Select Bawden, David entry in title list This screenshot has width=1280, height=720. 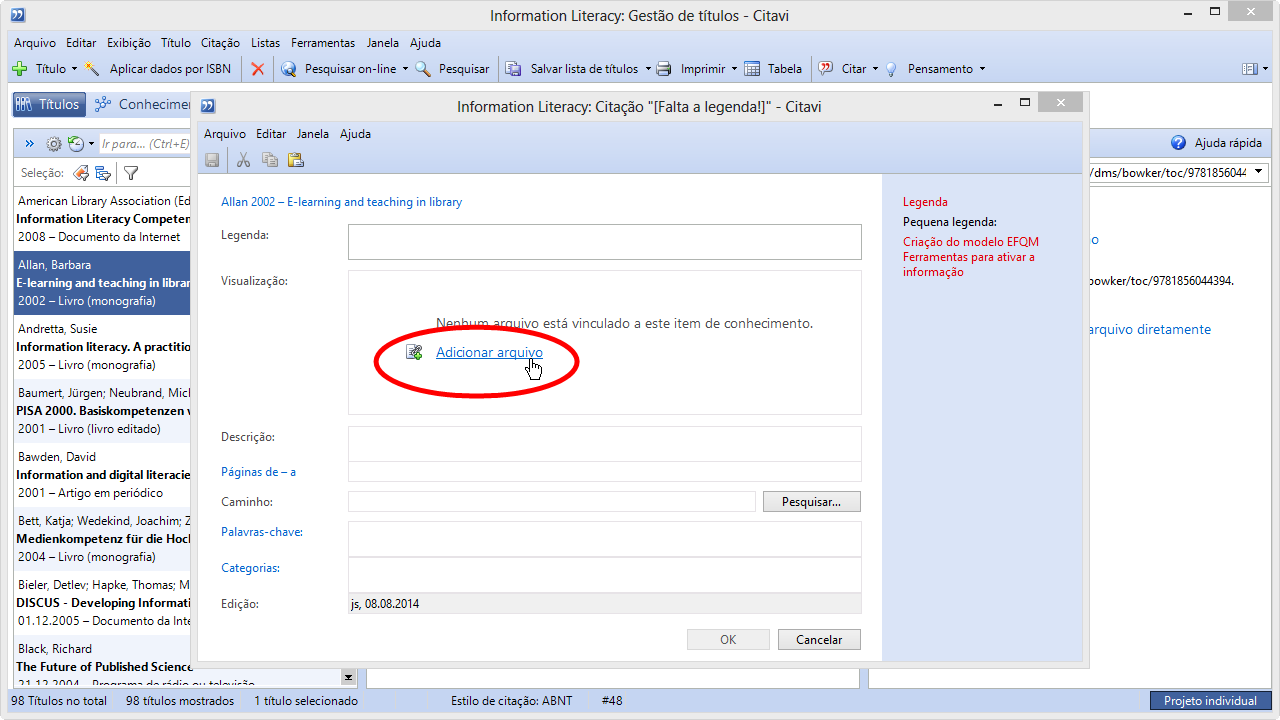(x=102, y=475)
